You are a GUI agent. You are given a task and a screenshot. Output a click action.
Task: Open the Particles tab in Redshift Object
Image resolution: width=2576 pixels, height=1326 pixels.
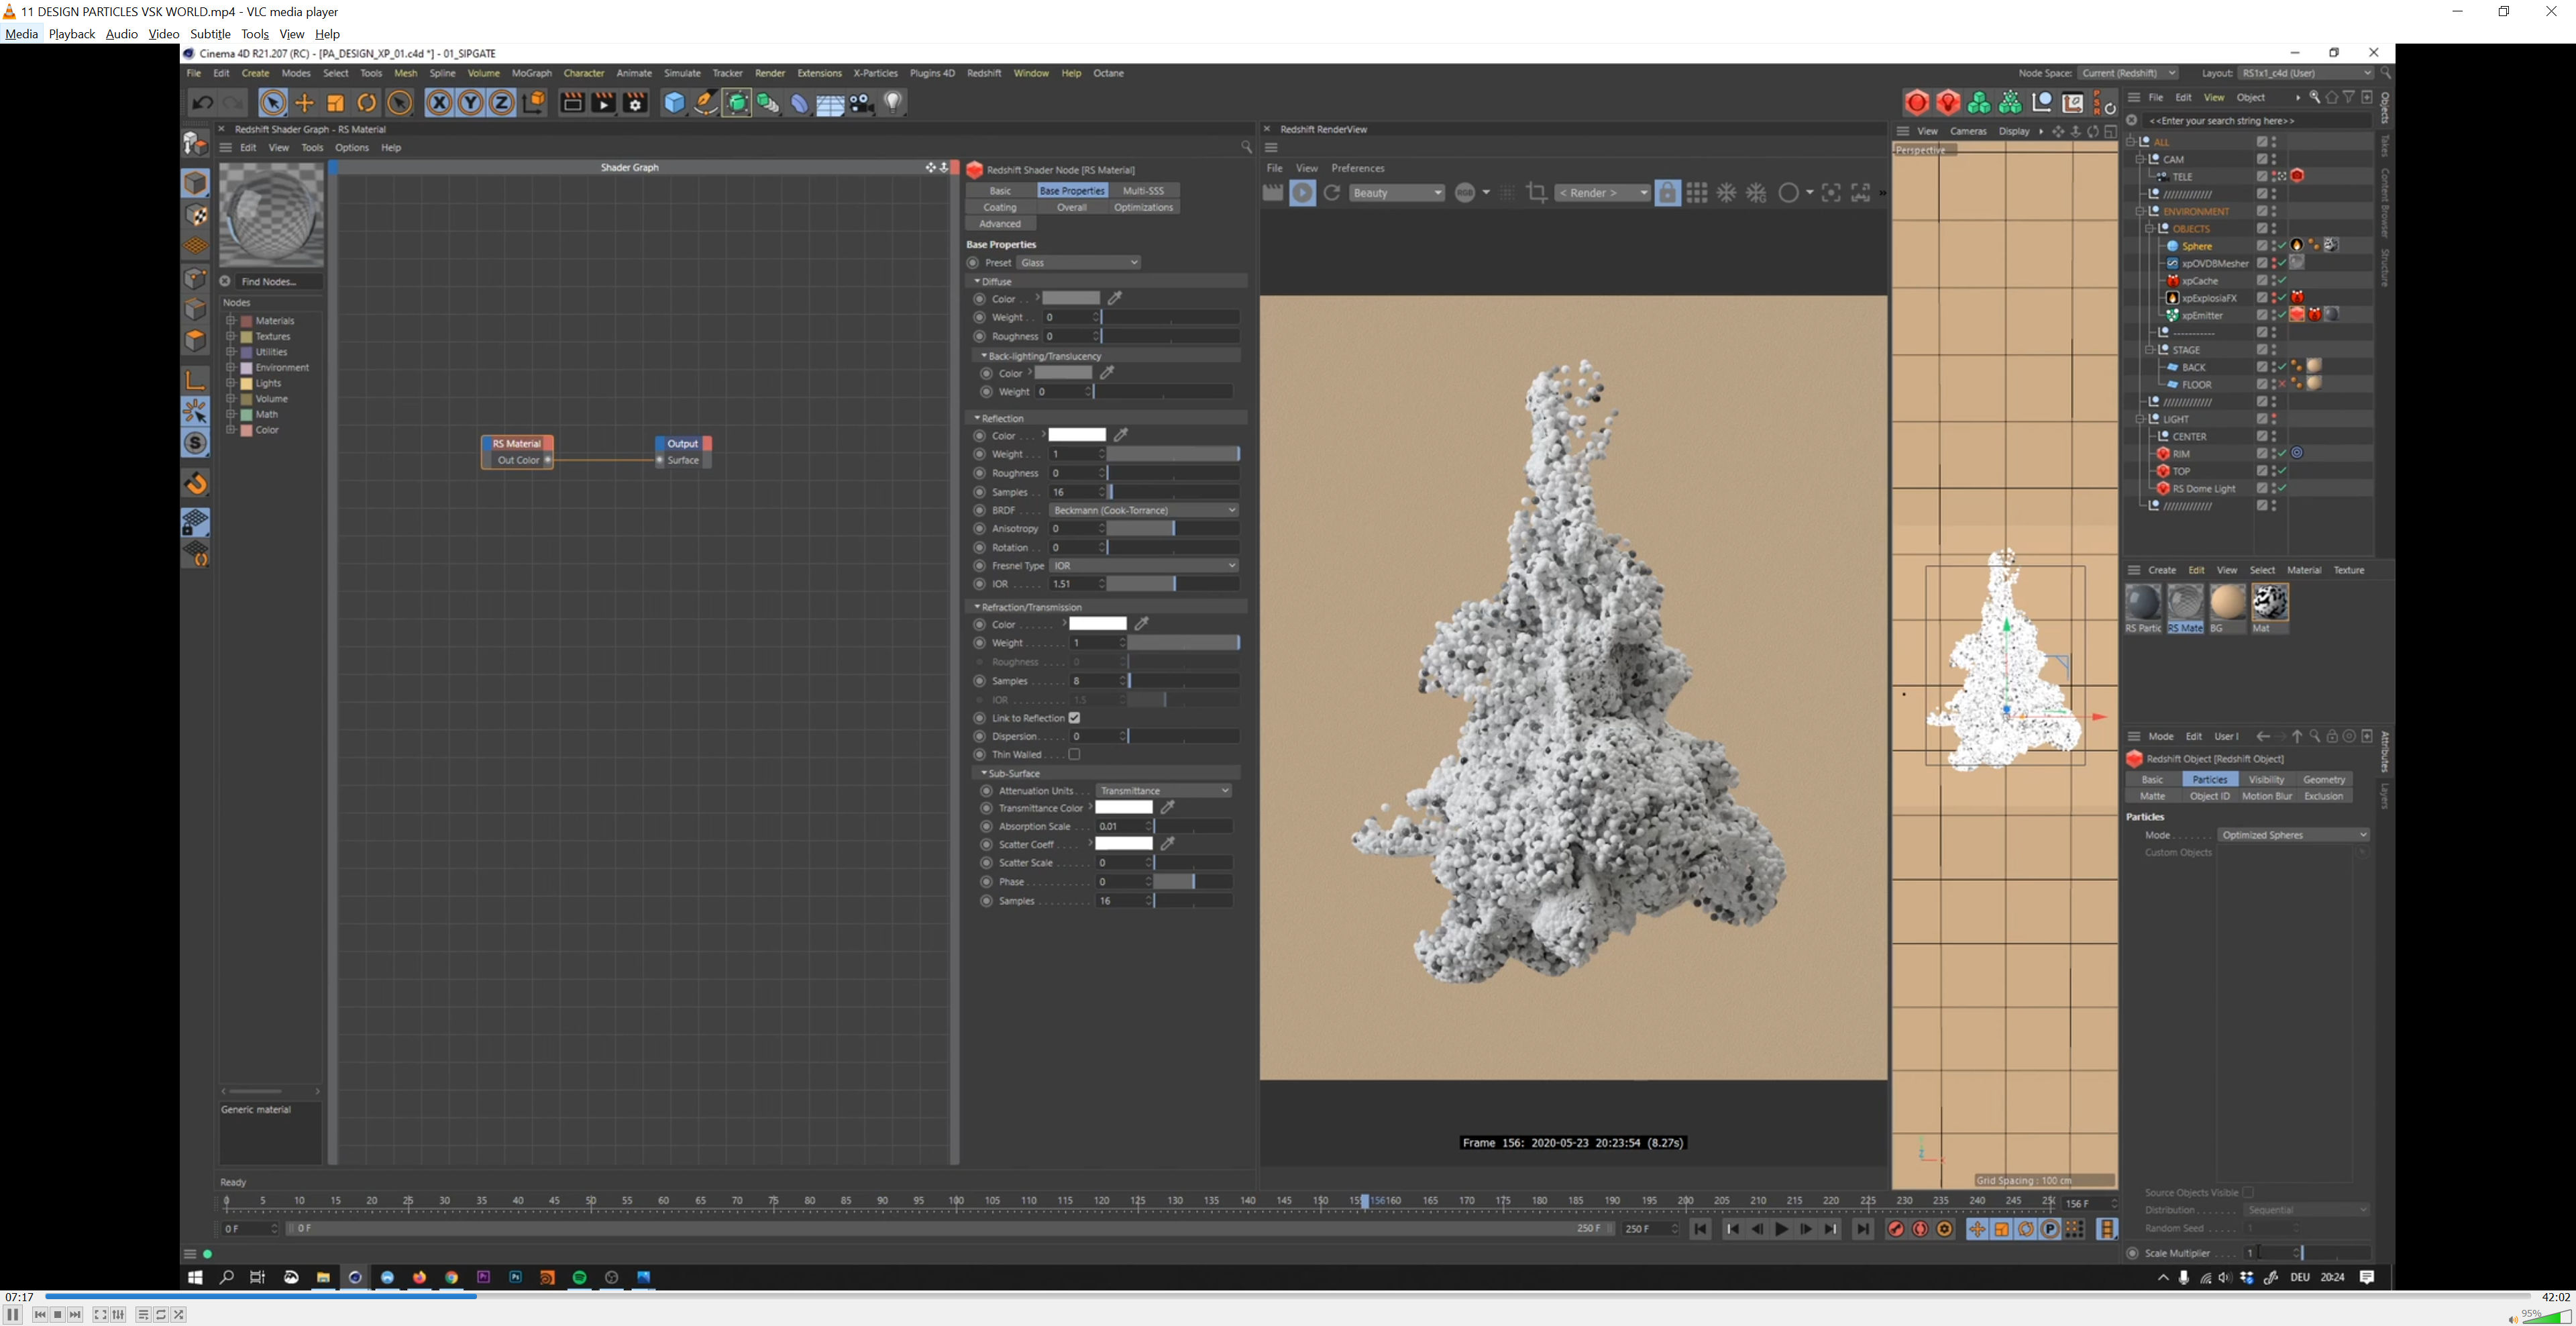click(x=2209, y=779)
